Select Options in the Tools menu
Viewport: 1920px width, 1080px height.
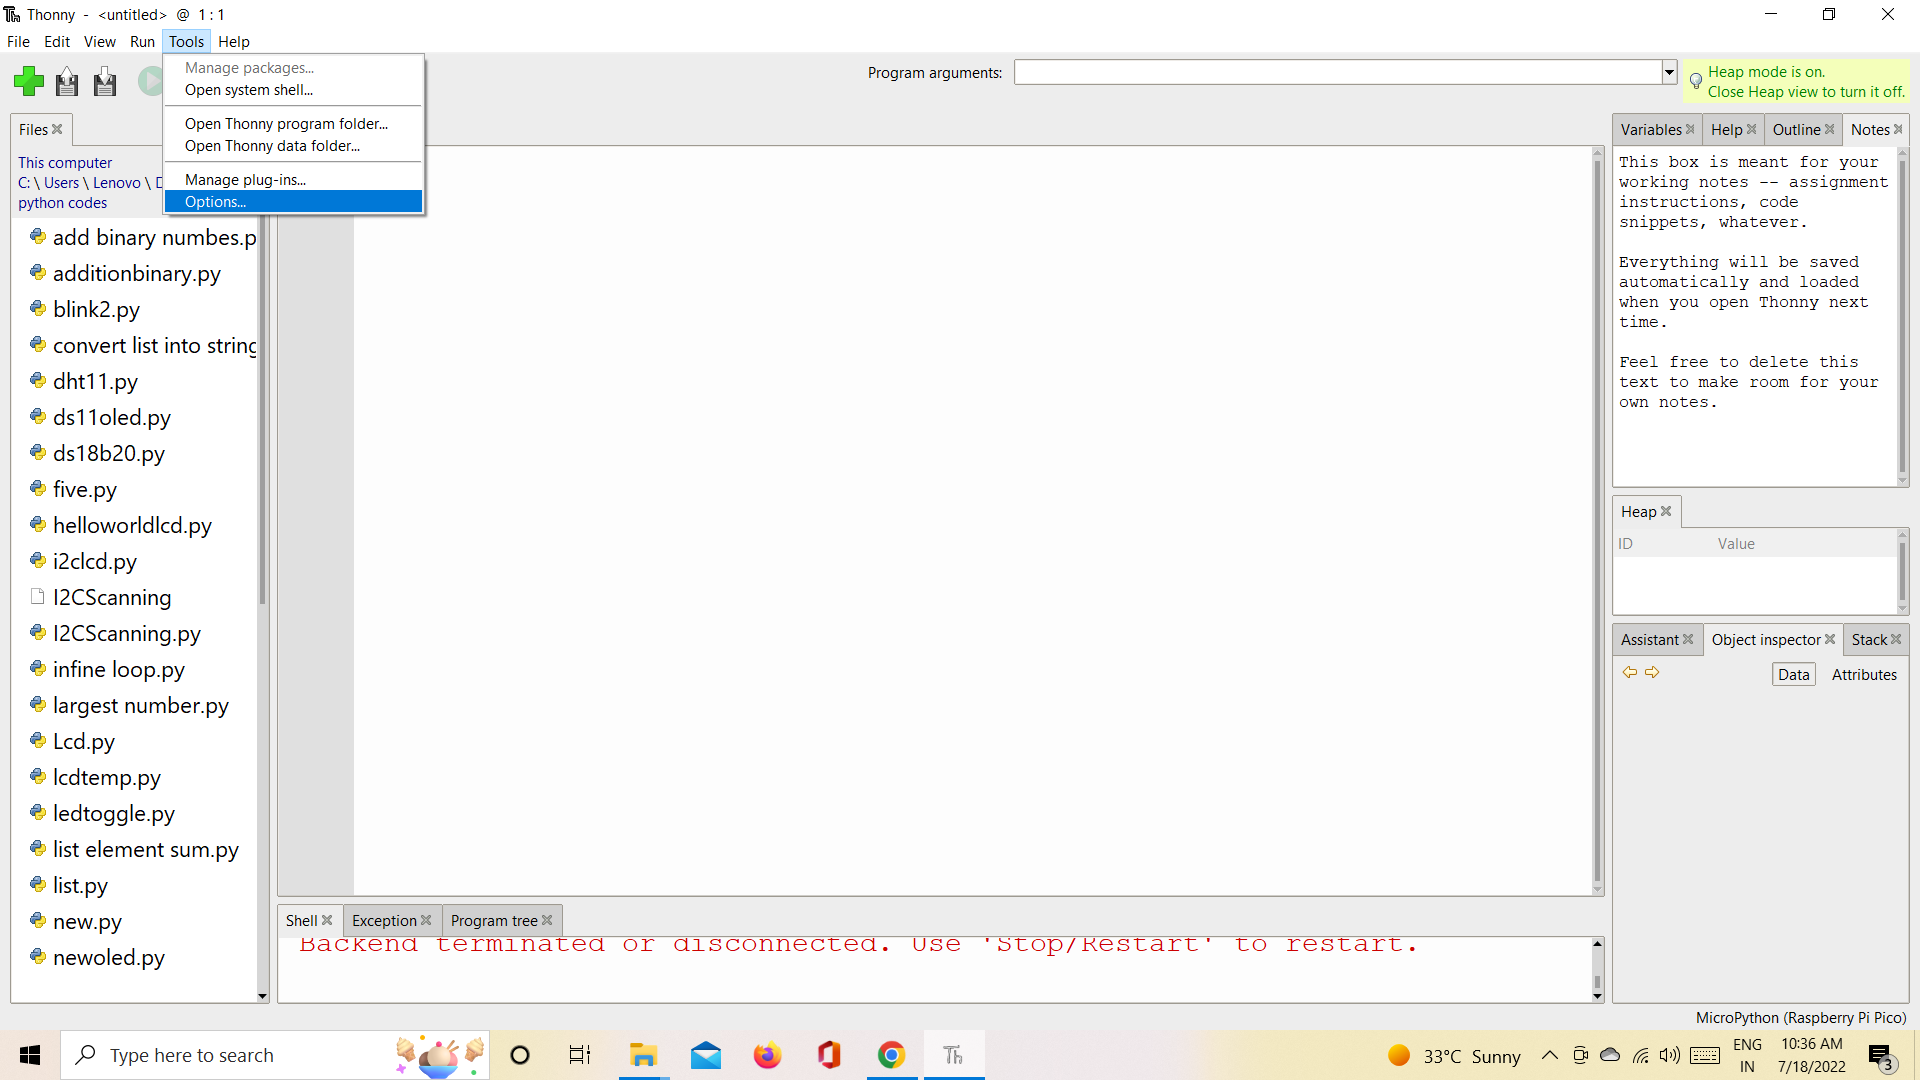[x=215, y=202]
